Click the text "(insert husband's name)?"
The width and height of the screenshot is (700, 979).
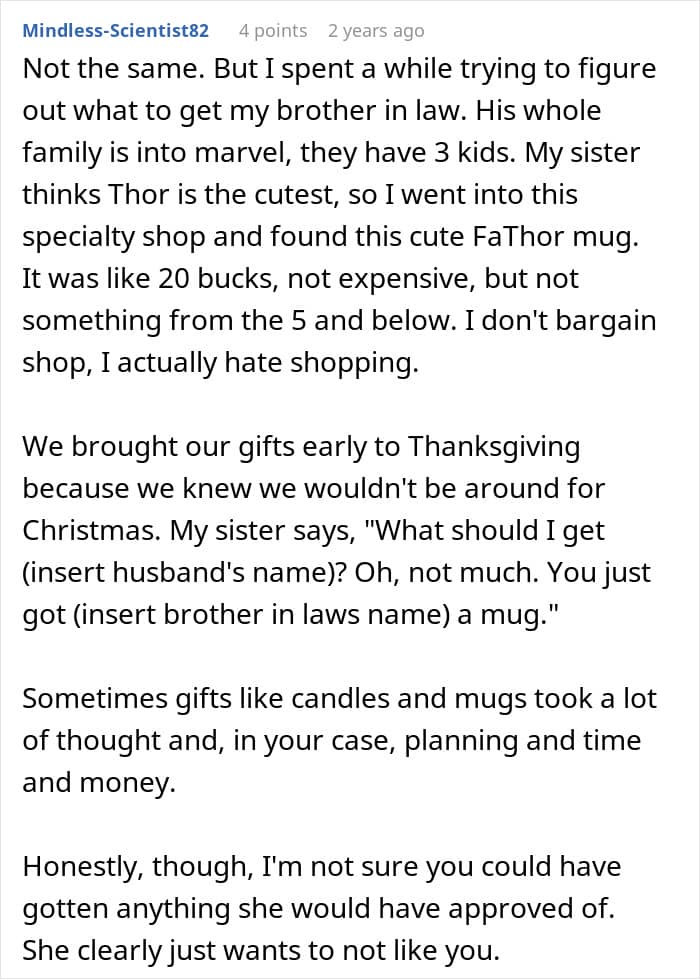click(x=201, y=573)
